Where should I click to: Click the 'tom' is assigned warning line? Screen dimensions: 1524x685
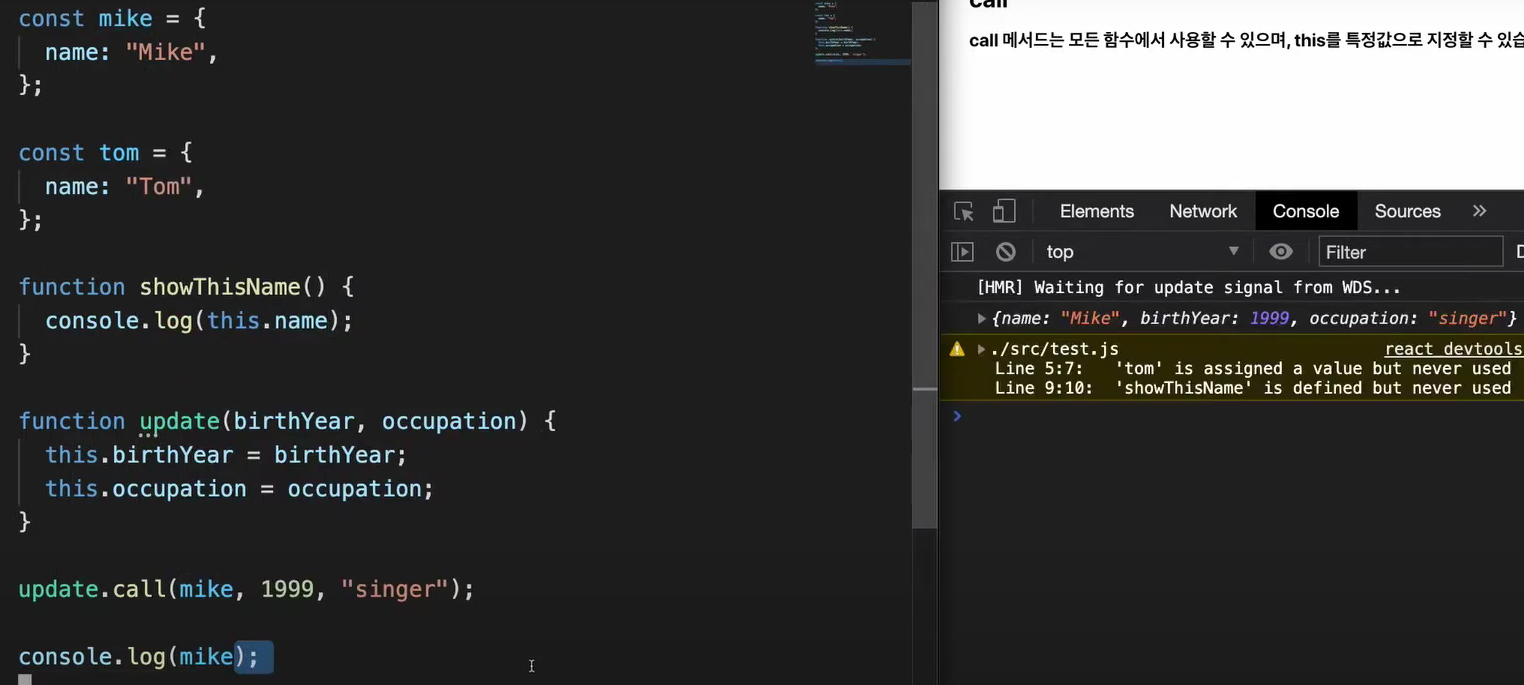(1252, 368)
